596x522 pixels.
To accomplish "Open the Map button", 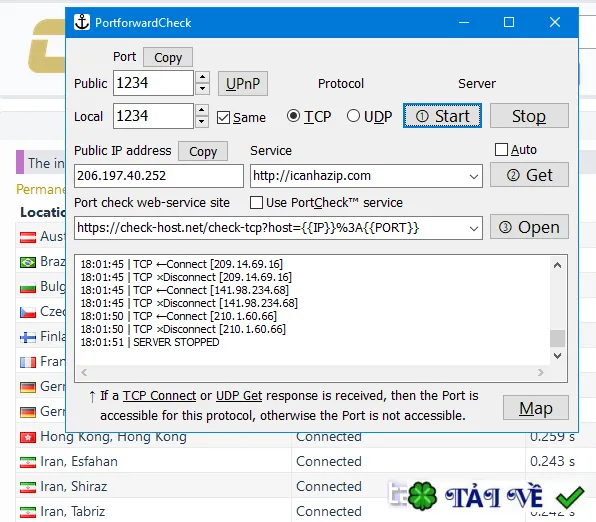I will pos(536,408).
